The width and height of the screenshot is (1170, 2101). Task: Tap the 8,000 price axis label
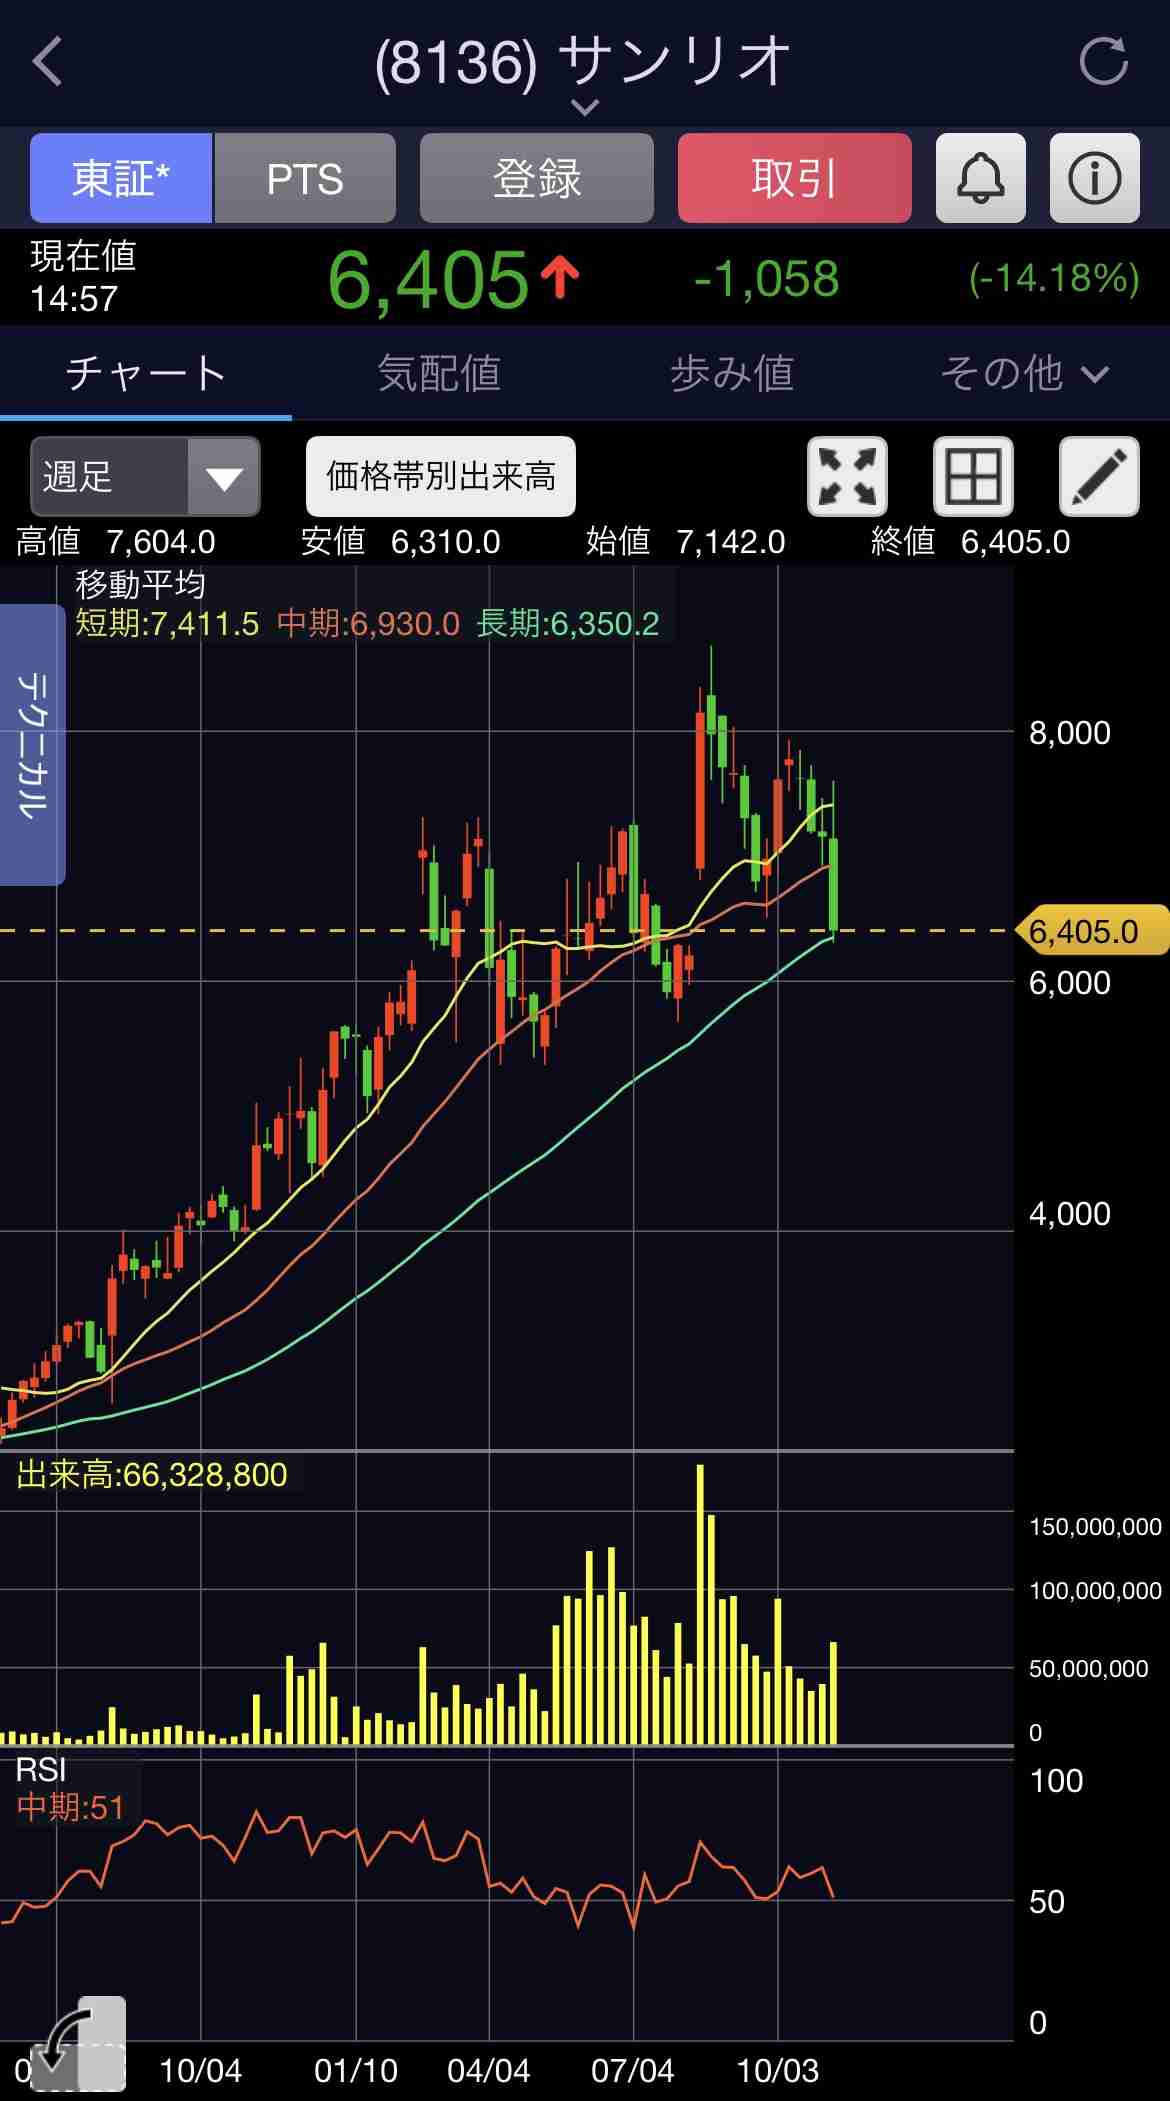(x=1070, y=733)
